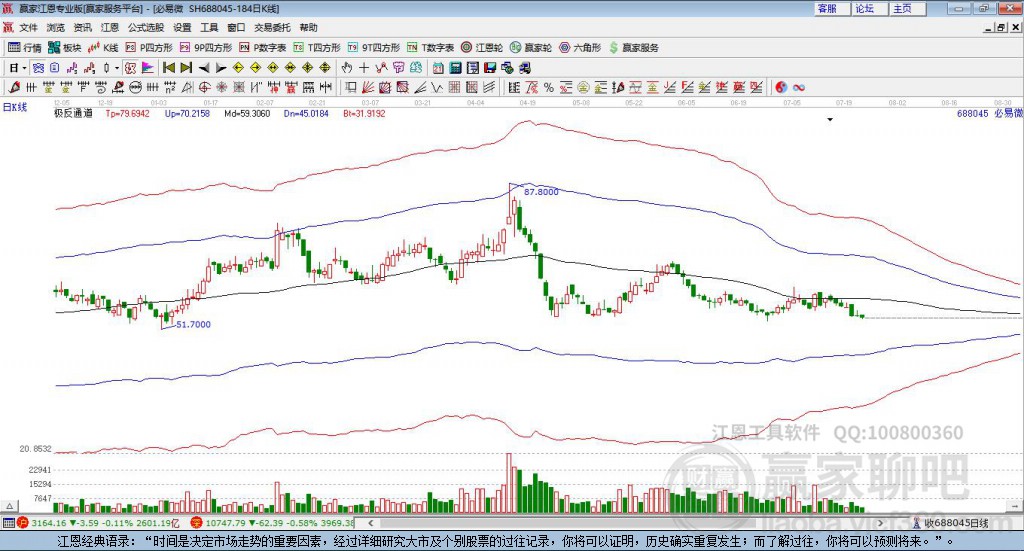
Task: Select the zigzag wave line tool
Action: tap(436, 87)
